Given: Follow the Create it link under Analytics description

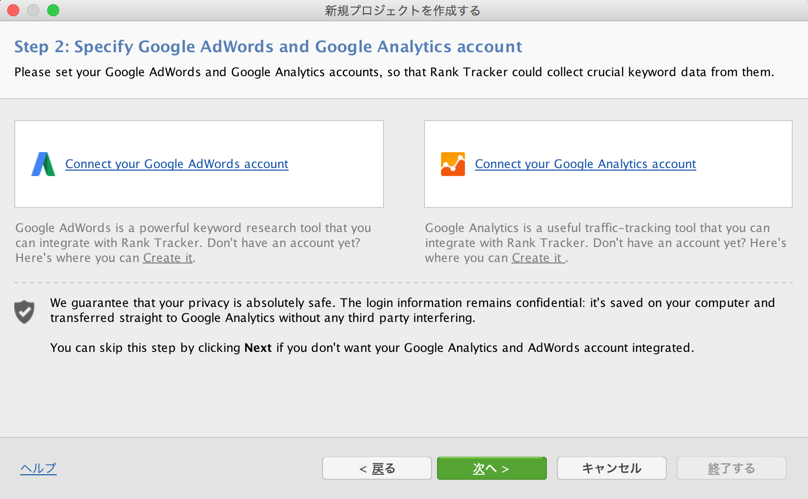Looking at the screenshot, I should 537,258.
